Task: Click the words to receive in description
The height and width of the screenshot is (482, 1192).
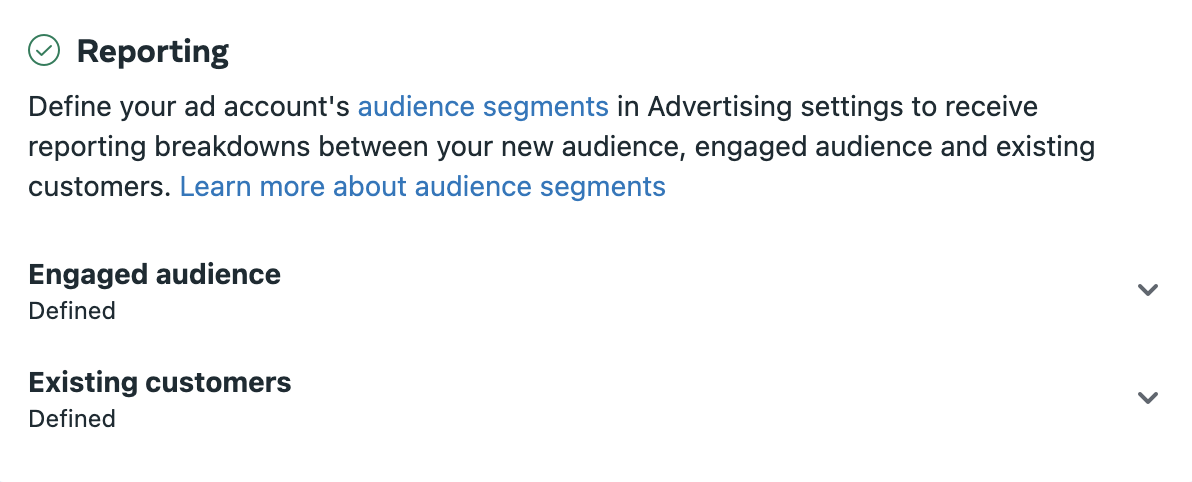Action: [975, 107]
